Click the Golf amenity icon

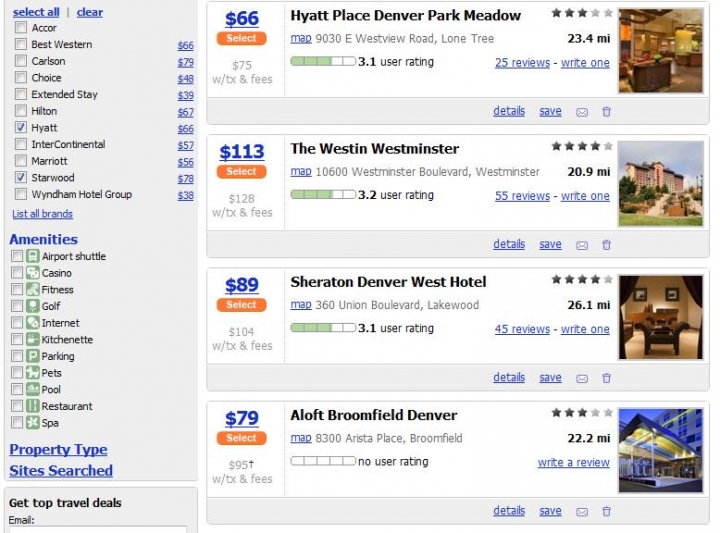[x=33, y=306]
